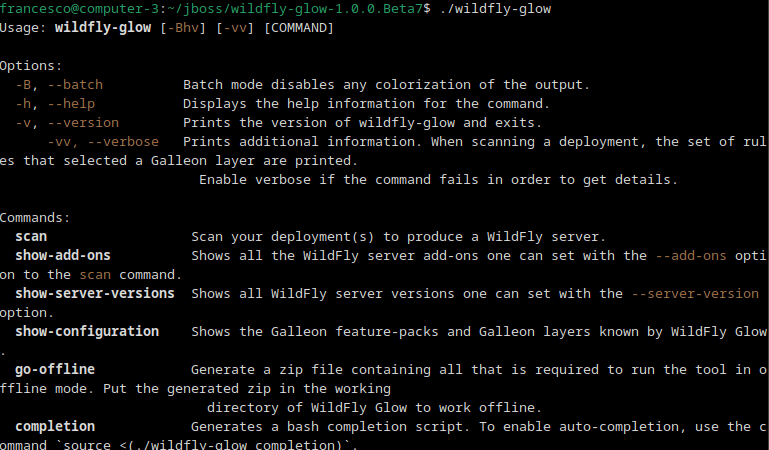Screen dimensions: 769x450
Task: Click the orange scan word before 'command.'
Action: point(95,275)
